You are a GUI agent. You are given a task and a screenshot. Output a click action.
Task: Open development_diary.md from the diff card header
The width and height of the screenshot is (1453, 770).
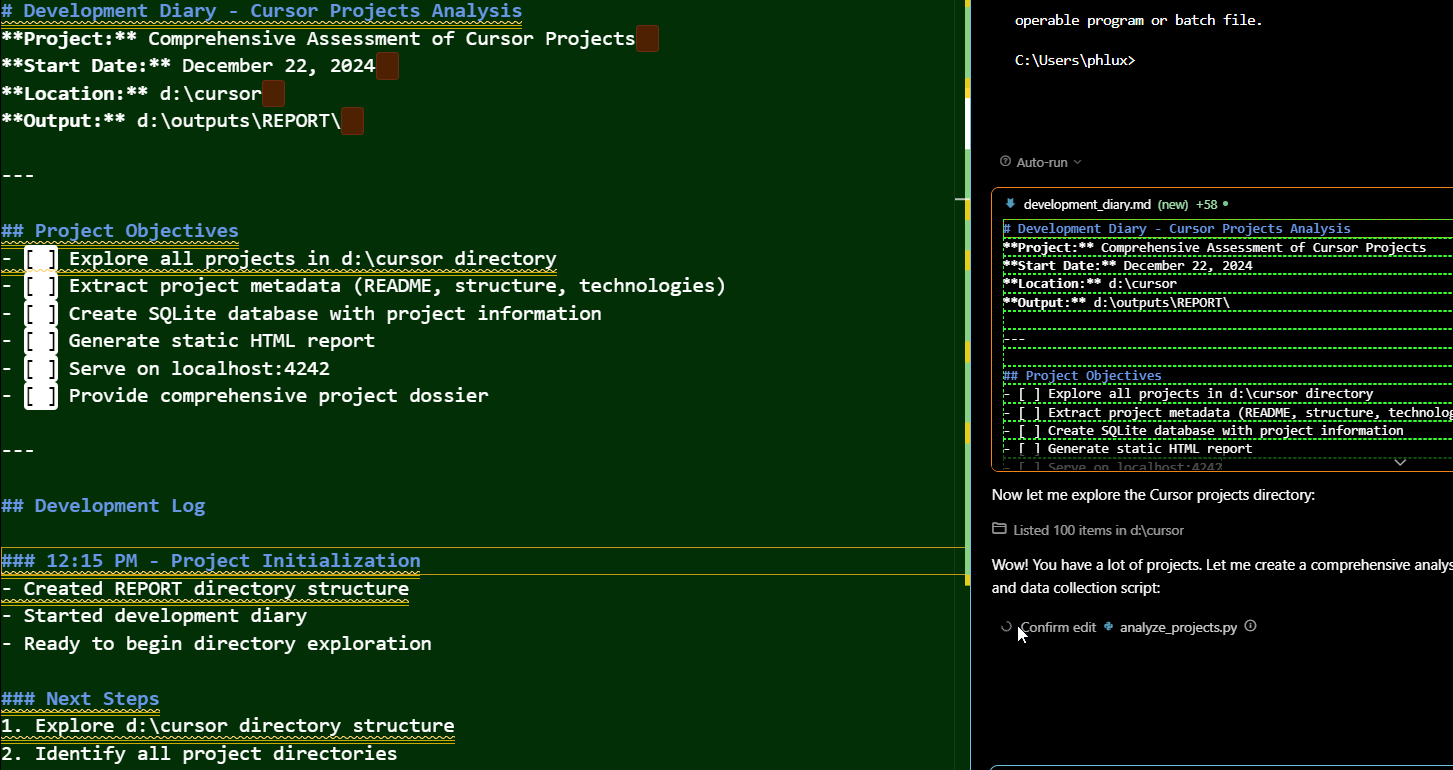(1087, 204)
